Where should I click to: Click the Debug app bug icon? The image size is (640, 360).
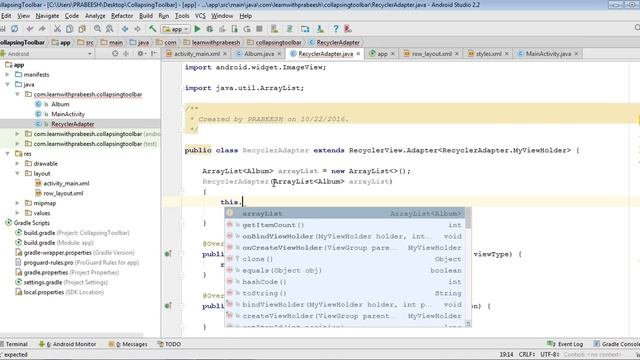[210, 29]
